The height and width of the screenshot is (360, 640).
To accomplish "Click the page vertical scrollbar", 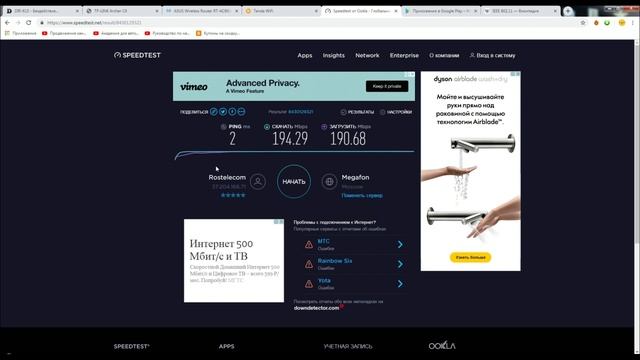I will click(637, 143).
